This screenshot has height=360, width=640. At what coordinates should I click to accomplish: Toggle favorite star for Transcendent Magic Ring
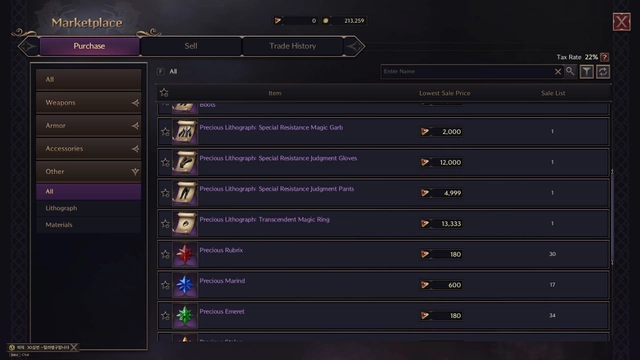[x=165, y=224]
